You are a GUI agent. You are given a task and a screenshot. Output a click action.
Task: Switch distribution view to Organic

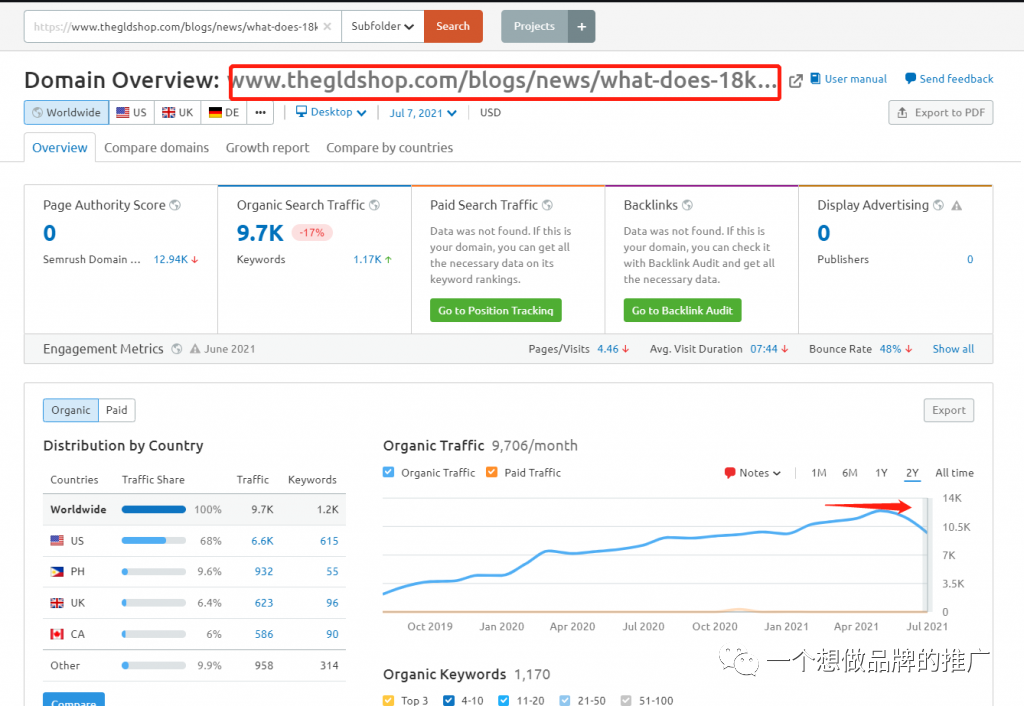click(x=71, y=410)
